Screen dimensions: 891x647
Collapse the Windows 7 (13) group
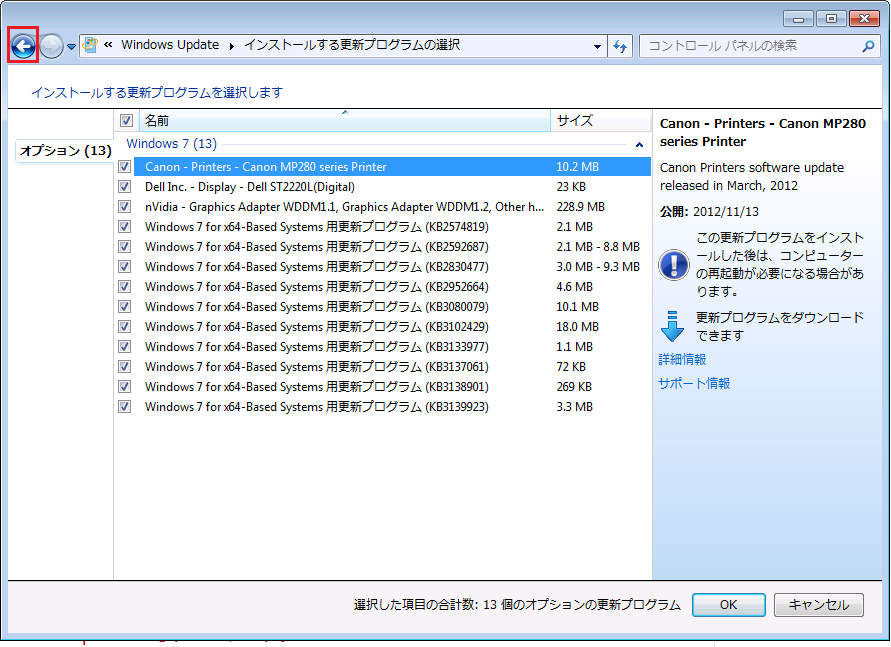(x=639, y=145)
